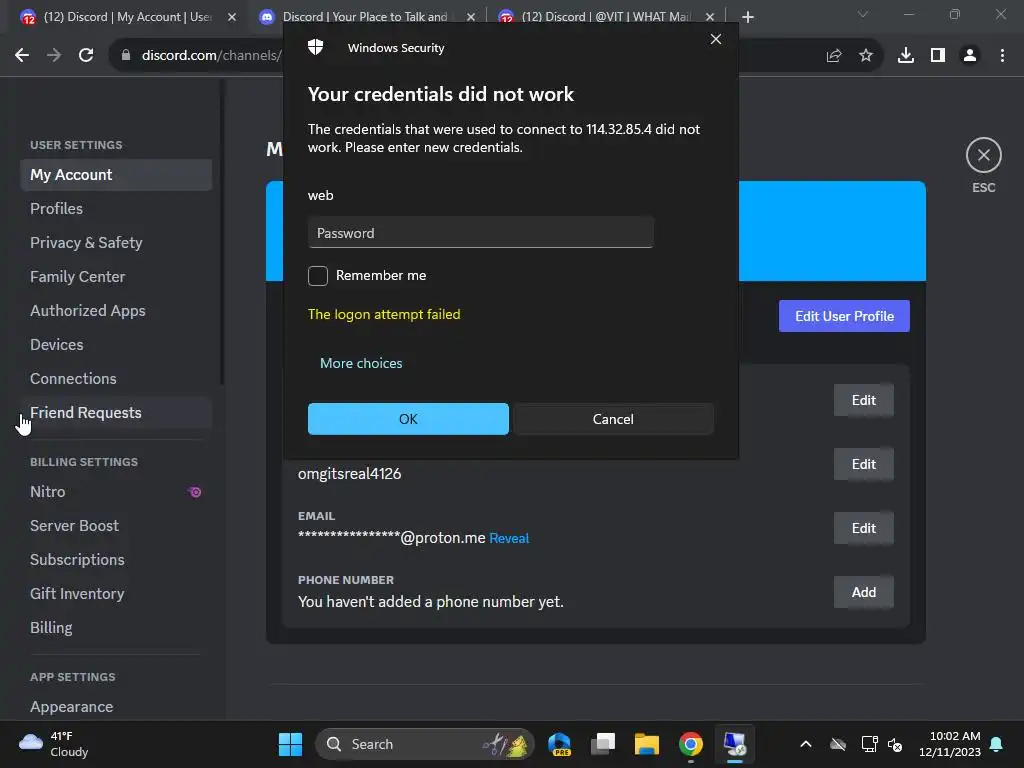Expand More choices in credentials dialog

point(361,363)
